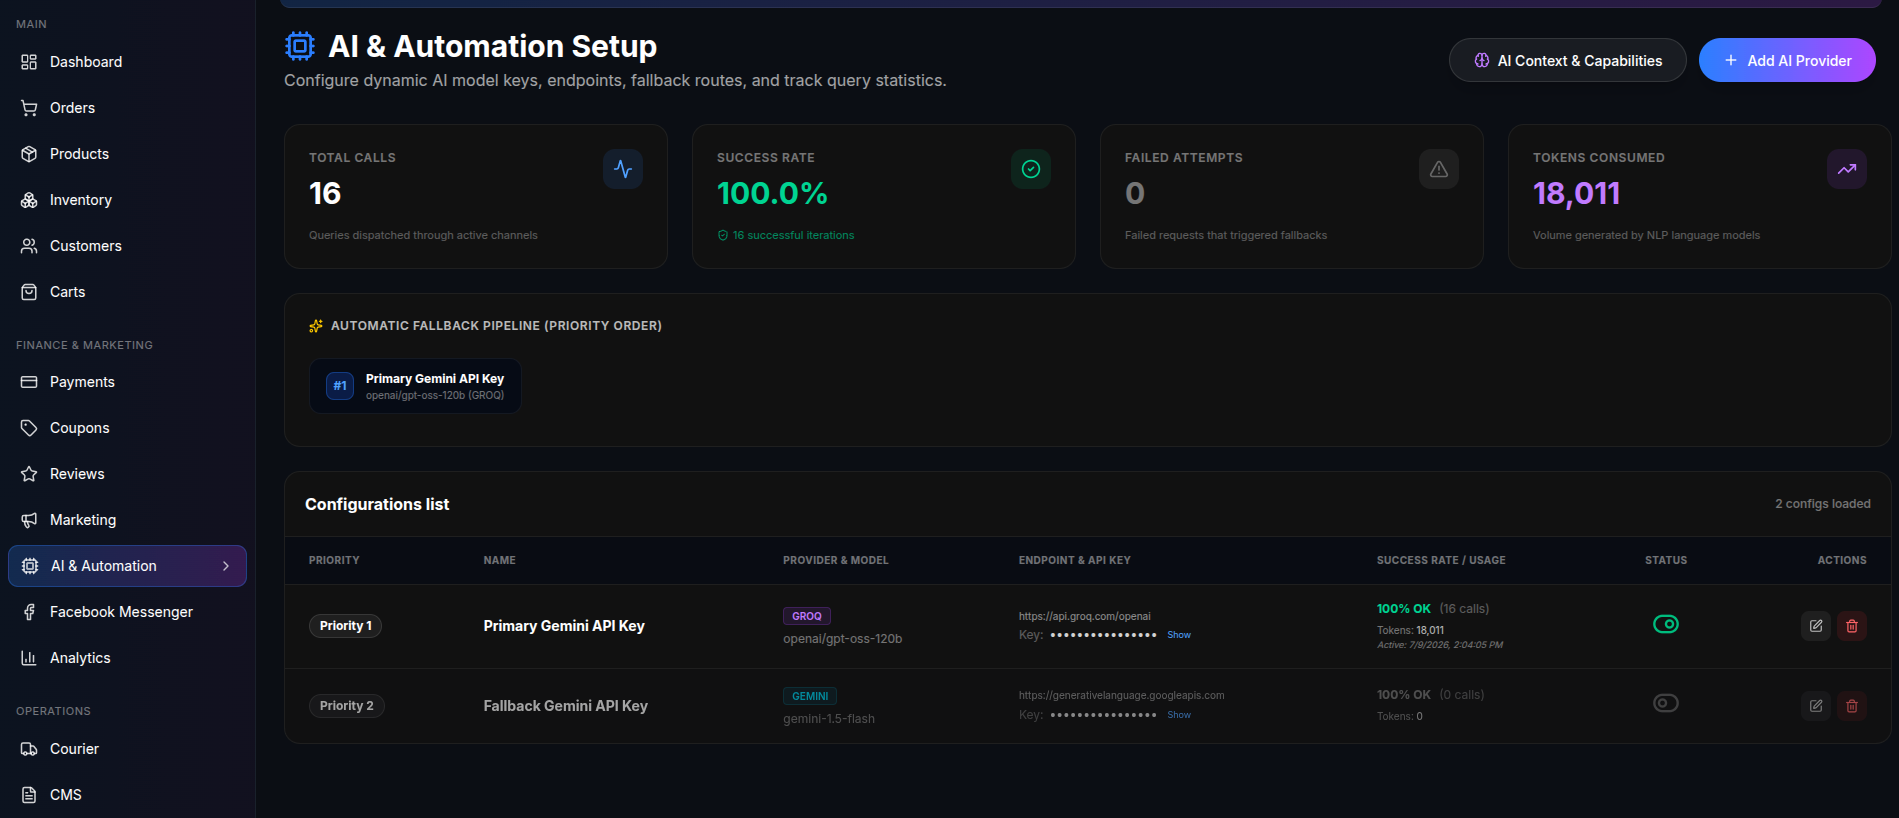The image size is (1899, 818).
Task: Click the '100.0%' success rate value
Action: (772, 193)
